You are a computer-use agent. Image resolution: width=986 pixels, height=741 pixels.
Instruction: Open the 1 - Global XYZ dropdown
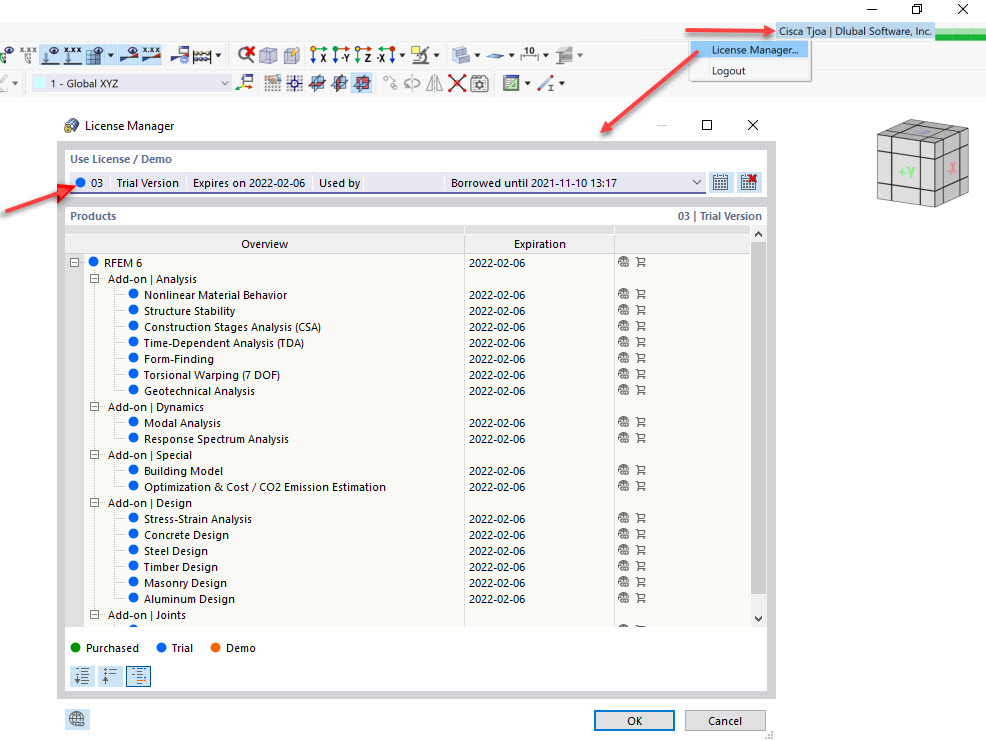pyautogui.click(x=226, y=84)
